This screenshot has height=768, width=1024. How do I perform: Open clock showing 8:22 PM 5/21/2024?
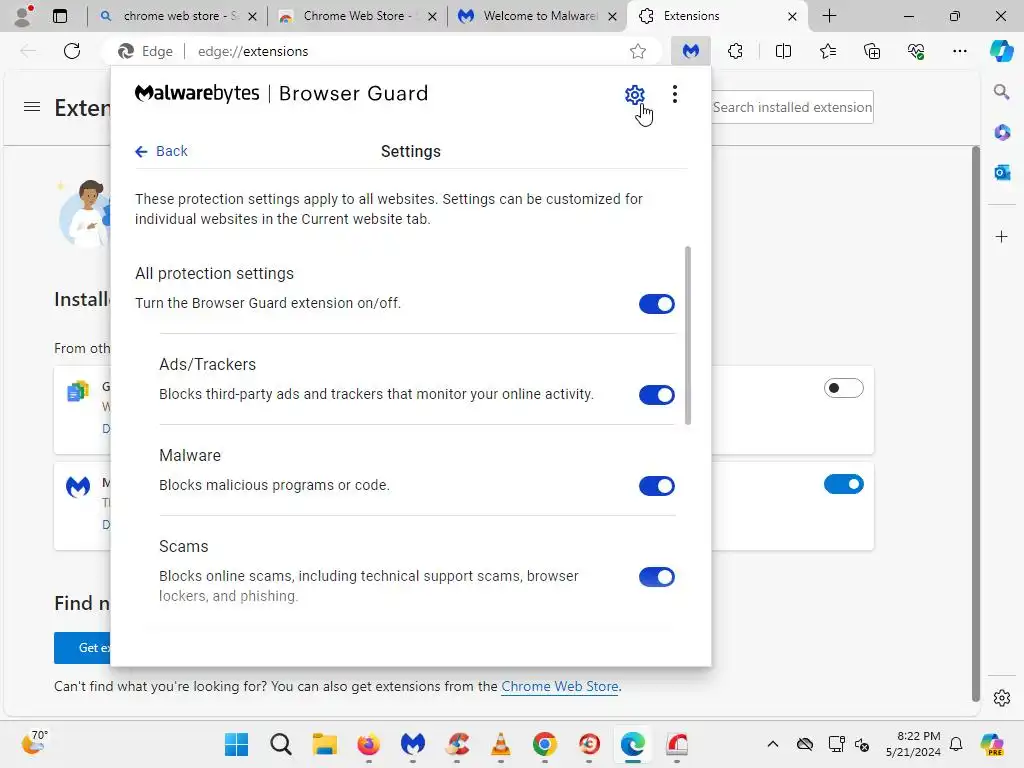[x=913, y=744]
